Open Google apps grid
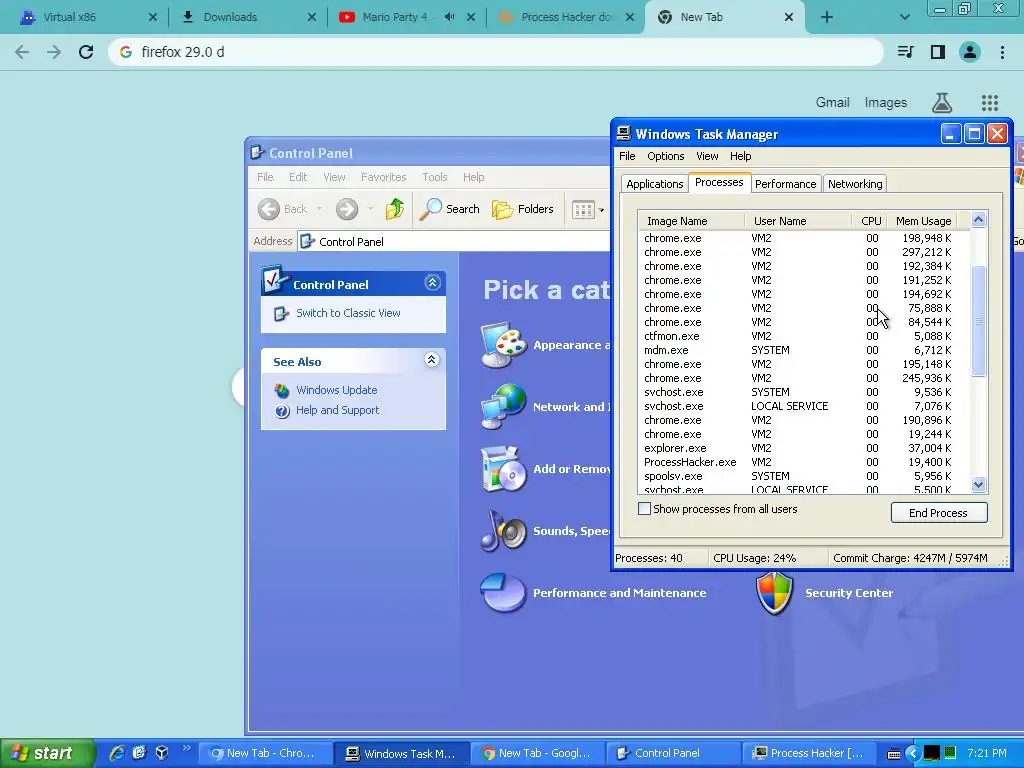This screenshot has width=1024, height=768. (989, 103)
